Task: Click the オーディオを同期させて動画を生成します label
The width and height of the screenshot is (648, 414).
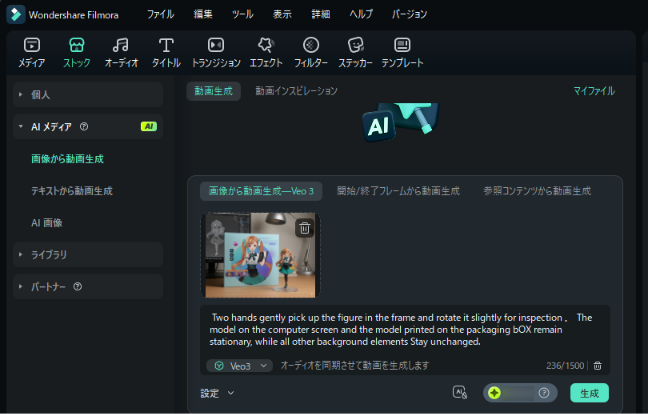Action: coord(355,366)
